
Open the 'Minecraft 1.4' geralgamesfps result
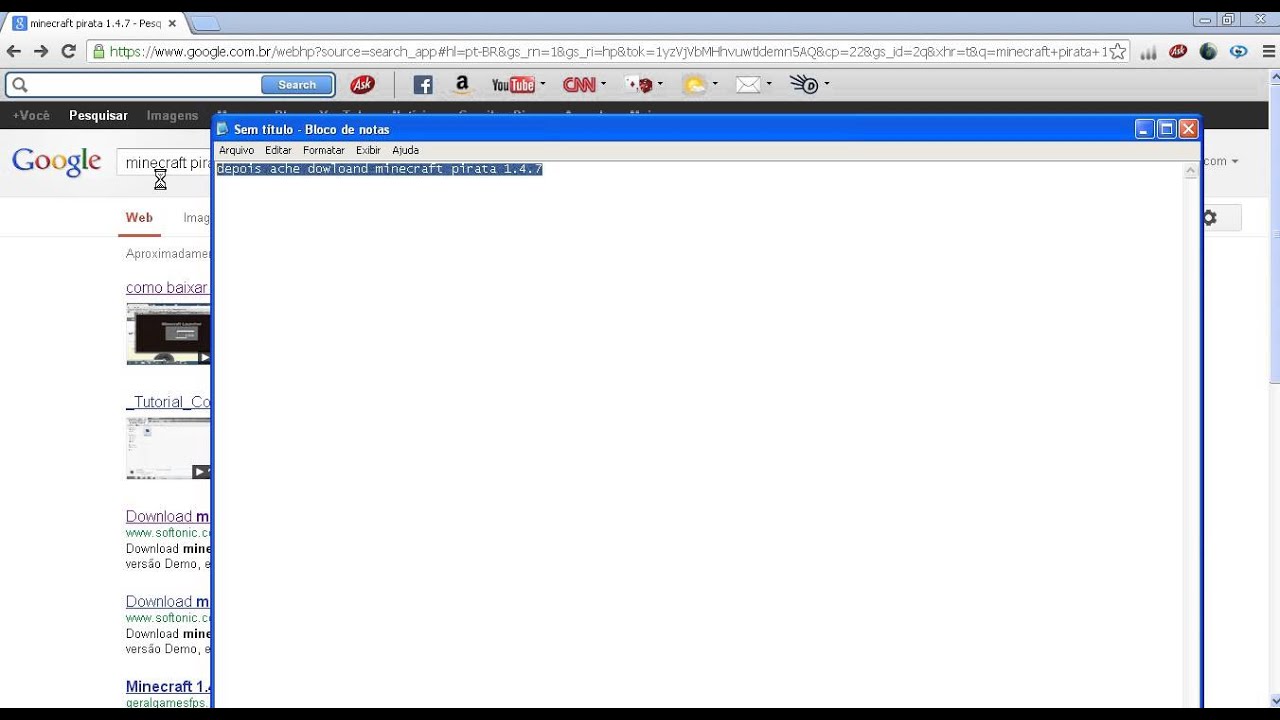[x=168, y=686]
